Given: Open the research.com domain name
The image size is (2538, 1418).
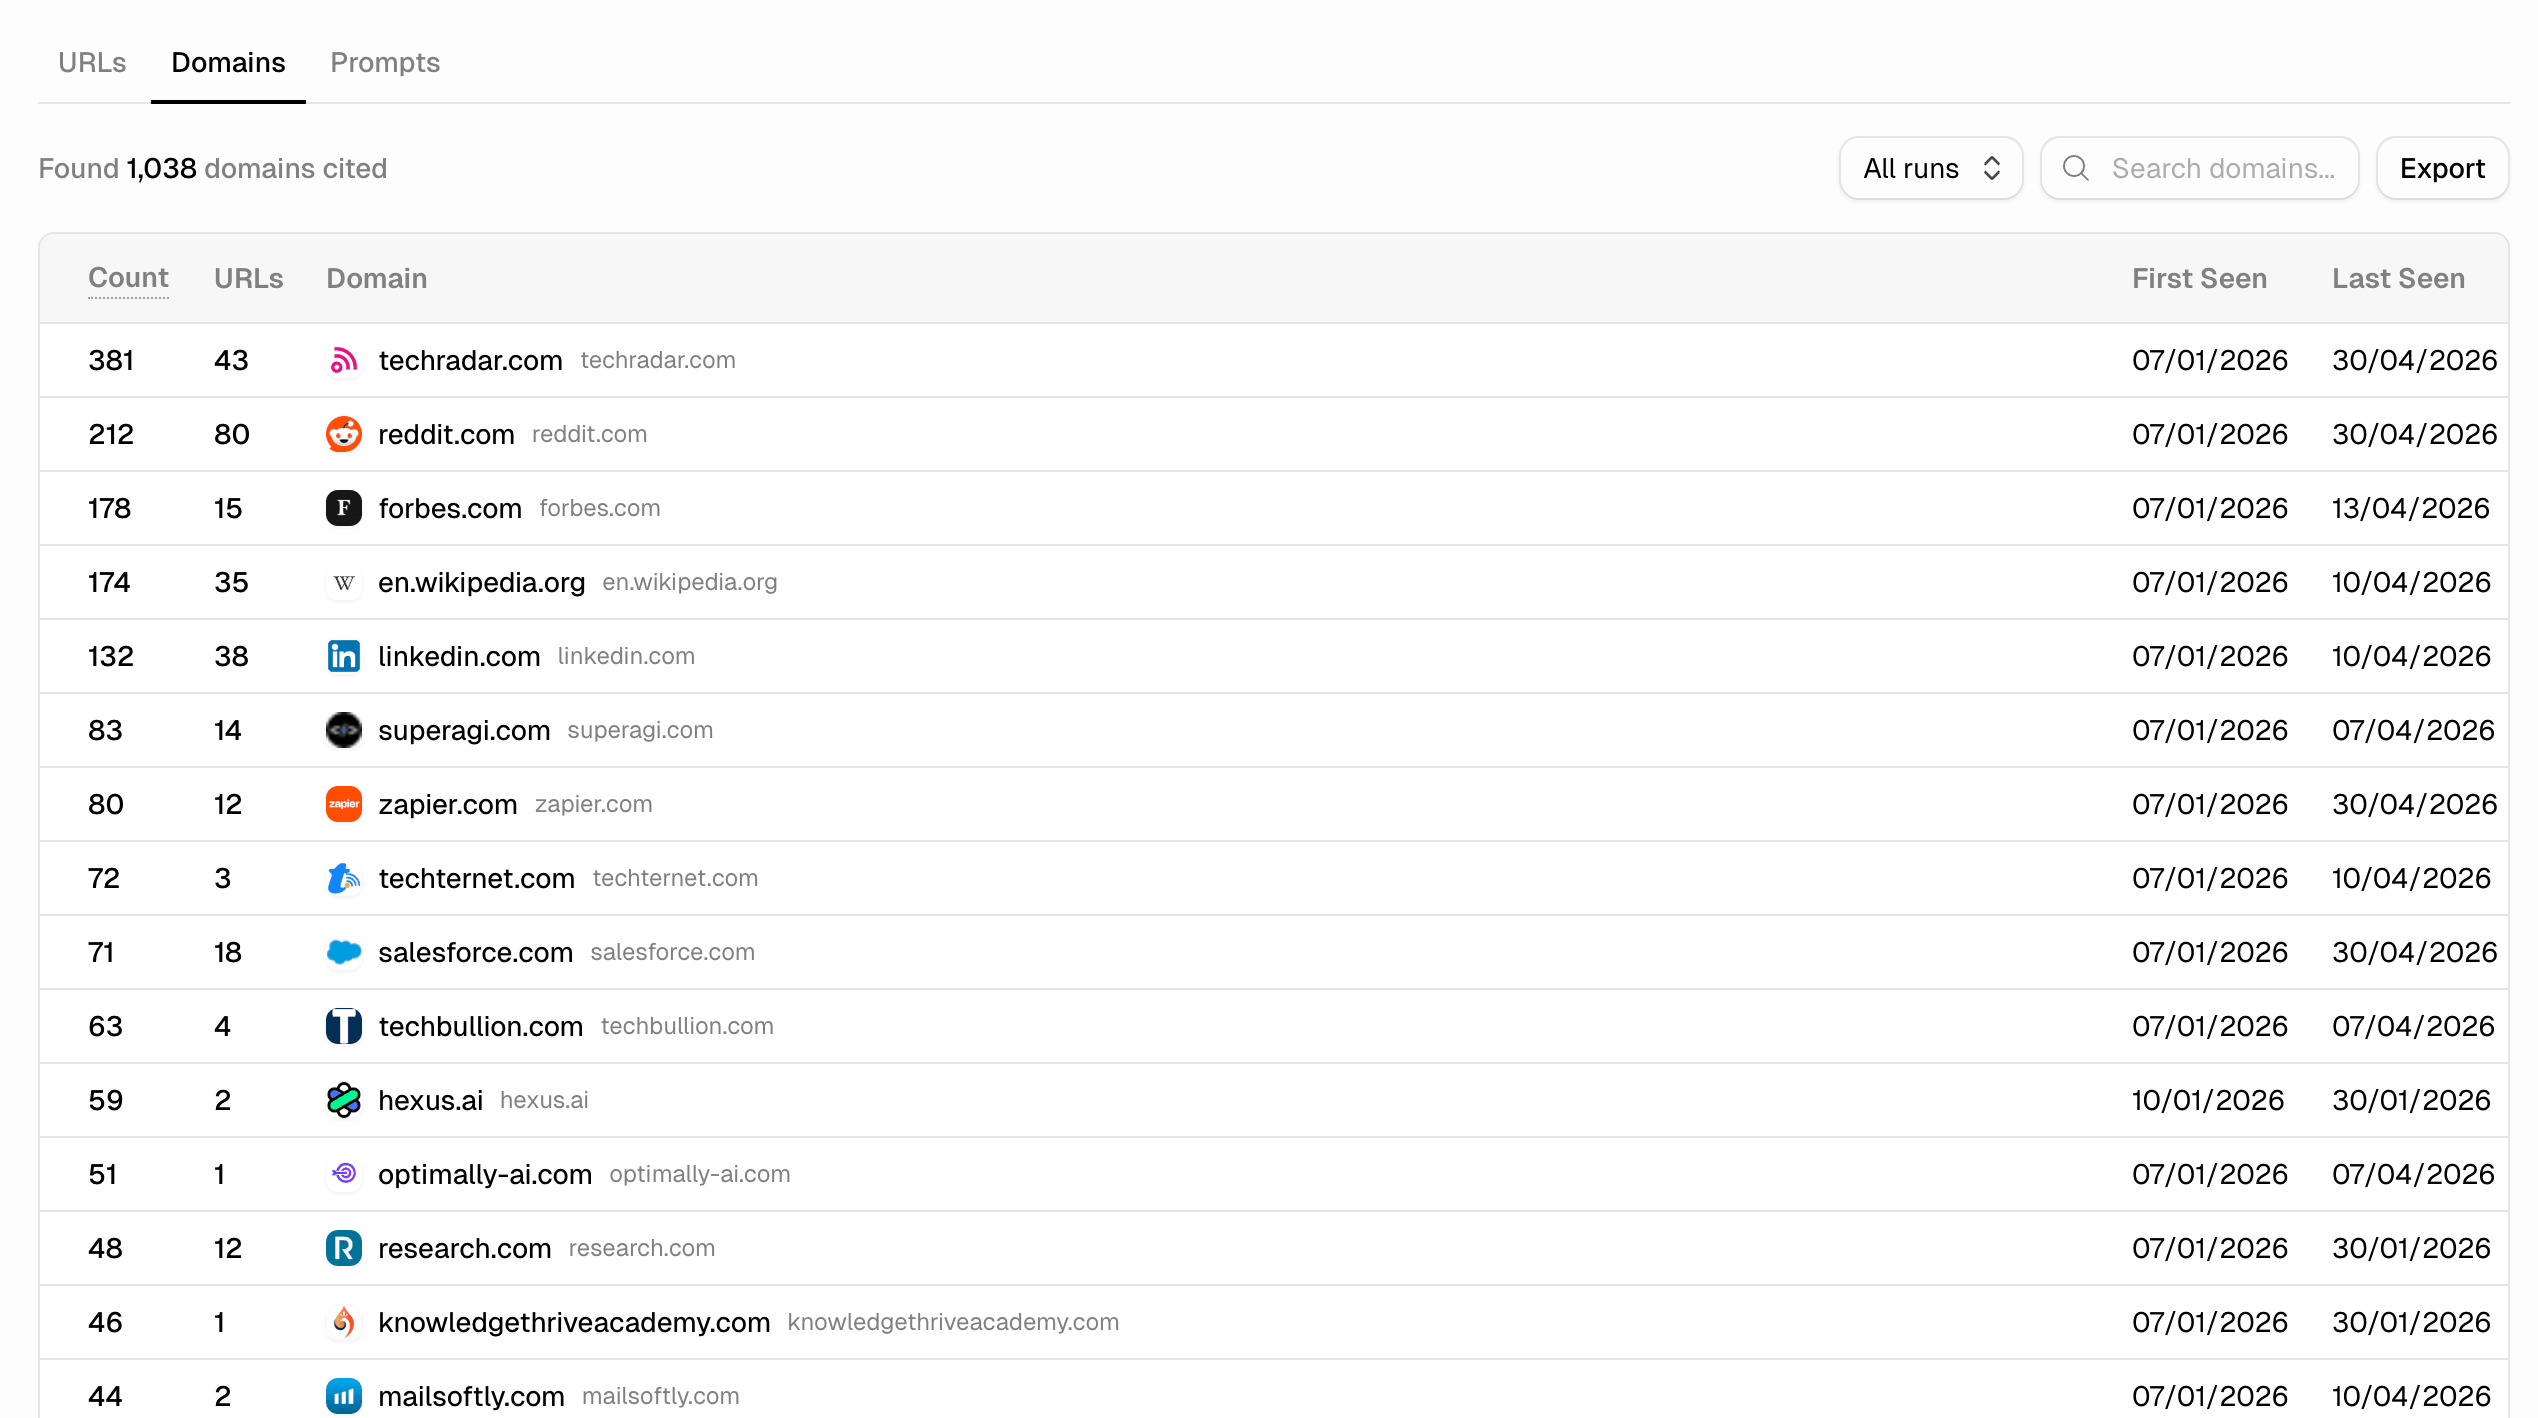Looking at the screenshot, I should [464, 1248].
